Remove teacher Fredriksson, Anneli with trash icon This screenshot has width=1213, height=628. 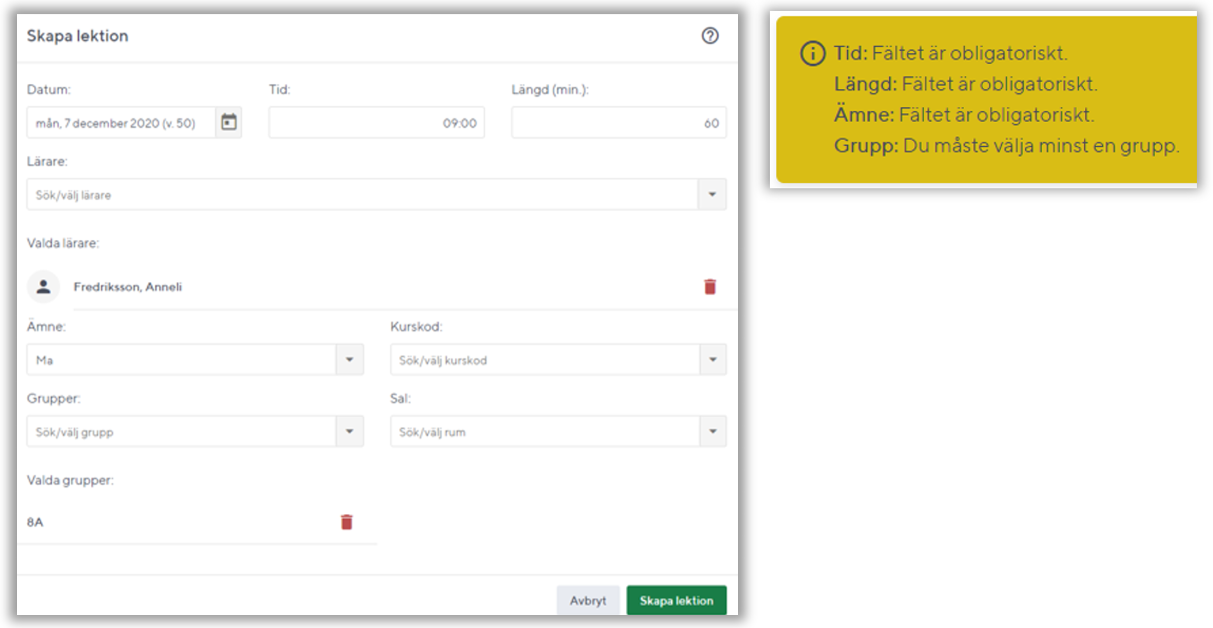pyautogui.click(x=710, y=287)
